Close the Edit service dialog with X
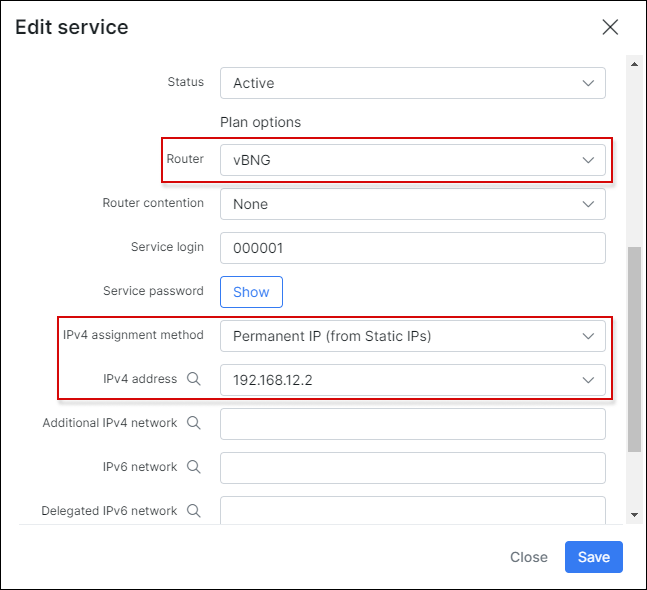Screen dimensions: 647x590 pos(610,27)
